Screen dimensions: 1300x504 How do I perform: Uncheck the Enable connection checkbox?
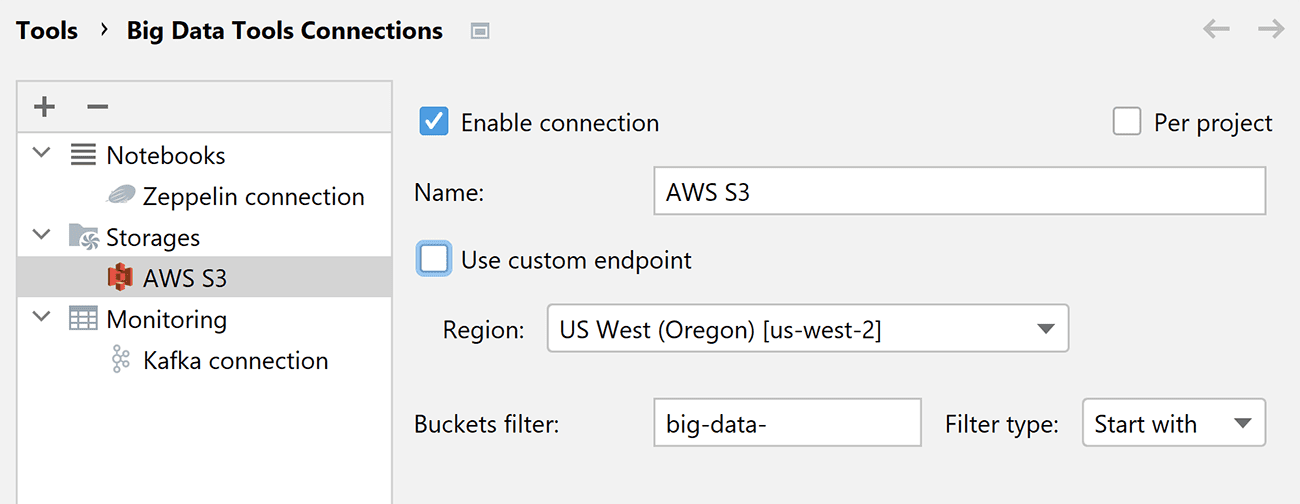pos(434,122)
